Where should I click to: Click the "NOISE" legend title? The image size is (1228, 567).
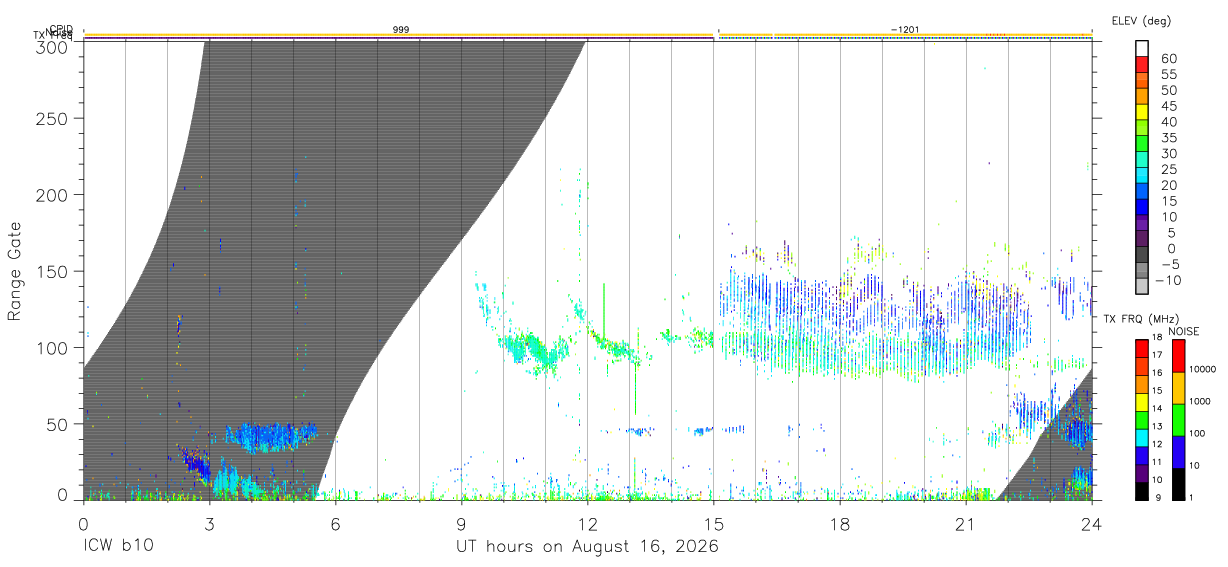1184,331
